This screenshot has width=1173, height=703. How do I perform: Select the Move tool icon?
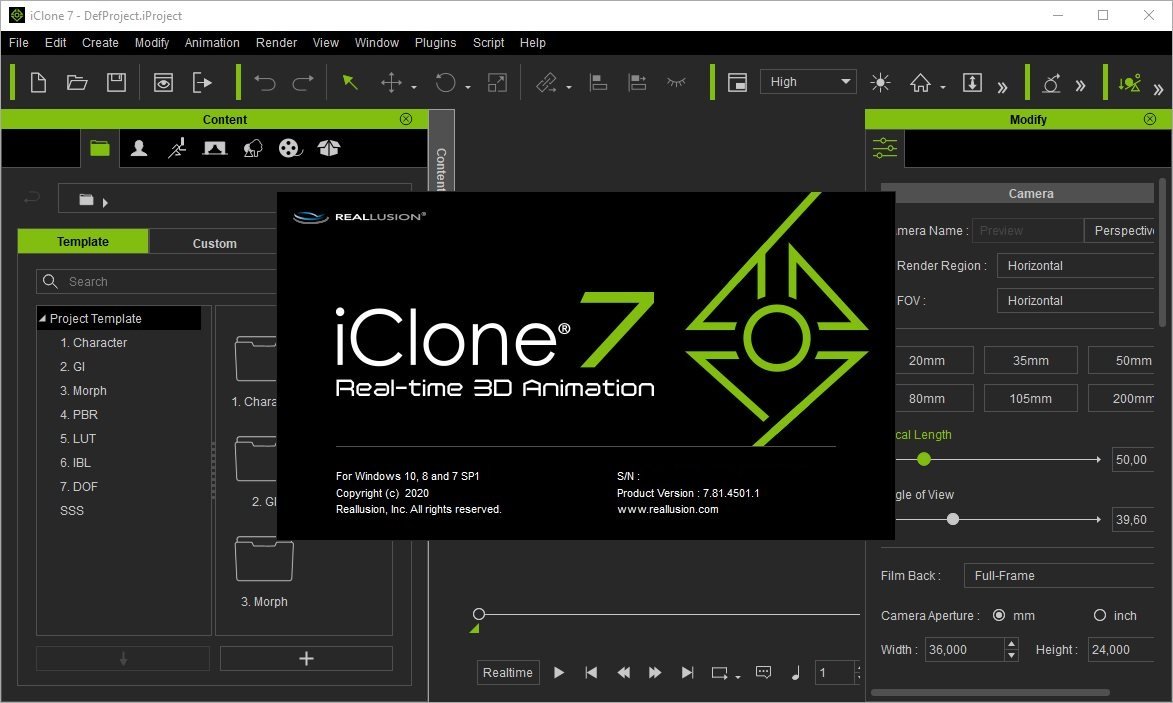click(391, 82)
